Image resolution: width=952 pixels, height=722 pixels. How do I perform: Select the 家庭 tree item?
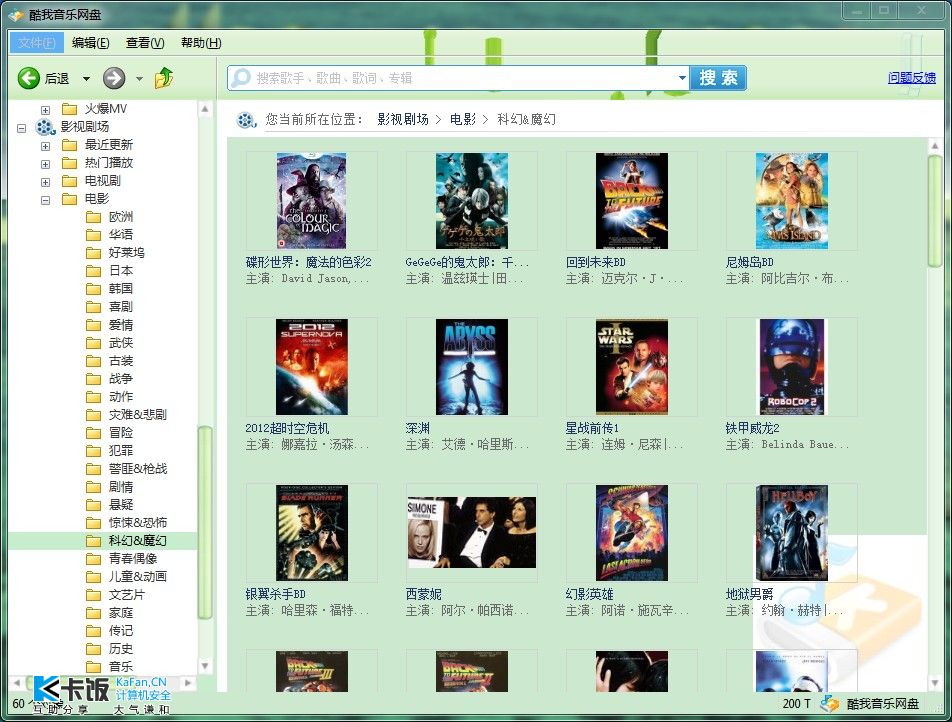click(121, 613)
